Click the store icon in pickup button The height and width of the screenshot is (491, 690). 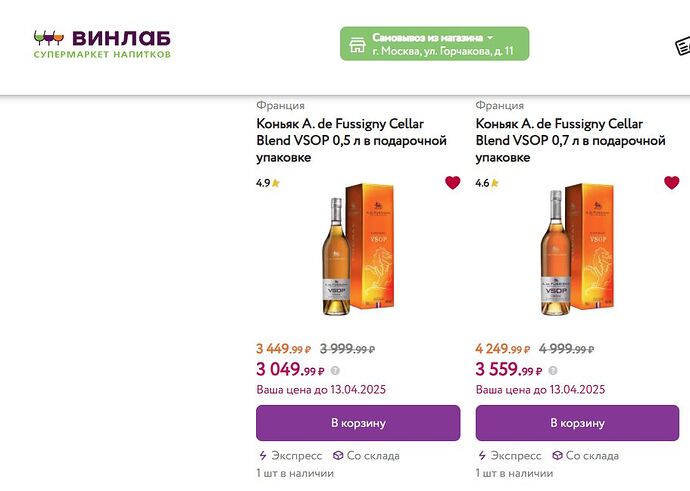[356, 44]
